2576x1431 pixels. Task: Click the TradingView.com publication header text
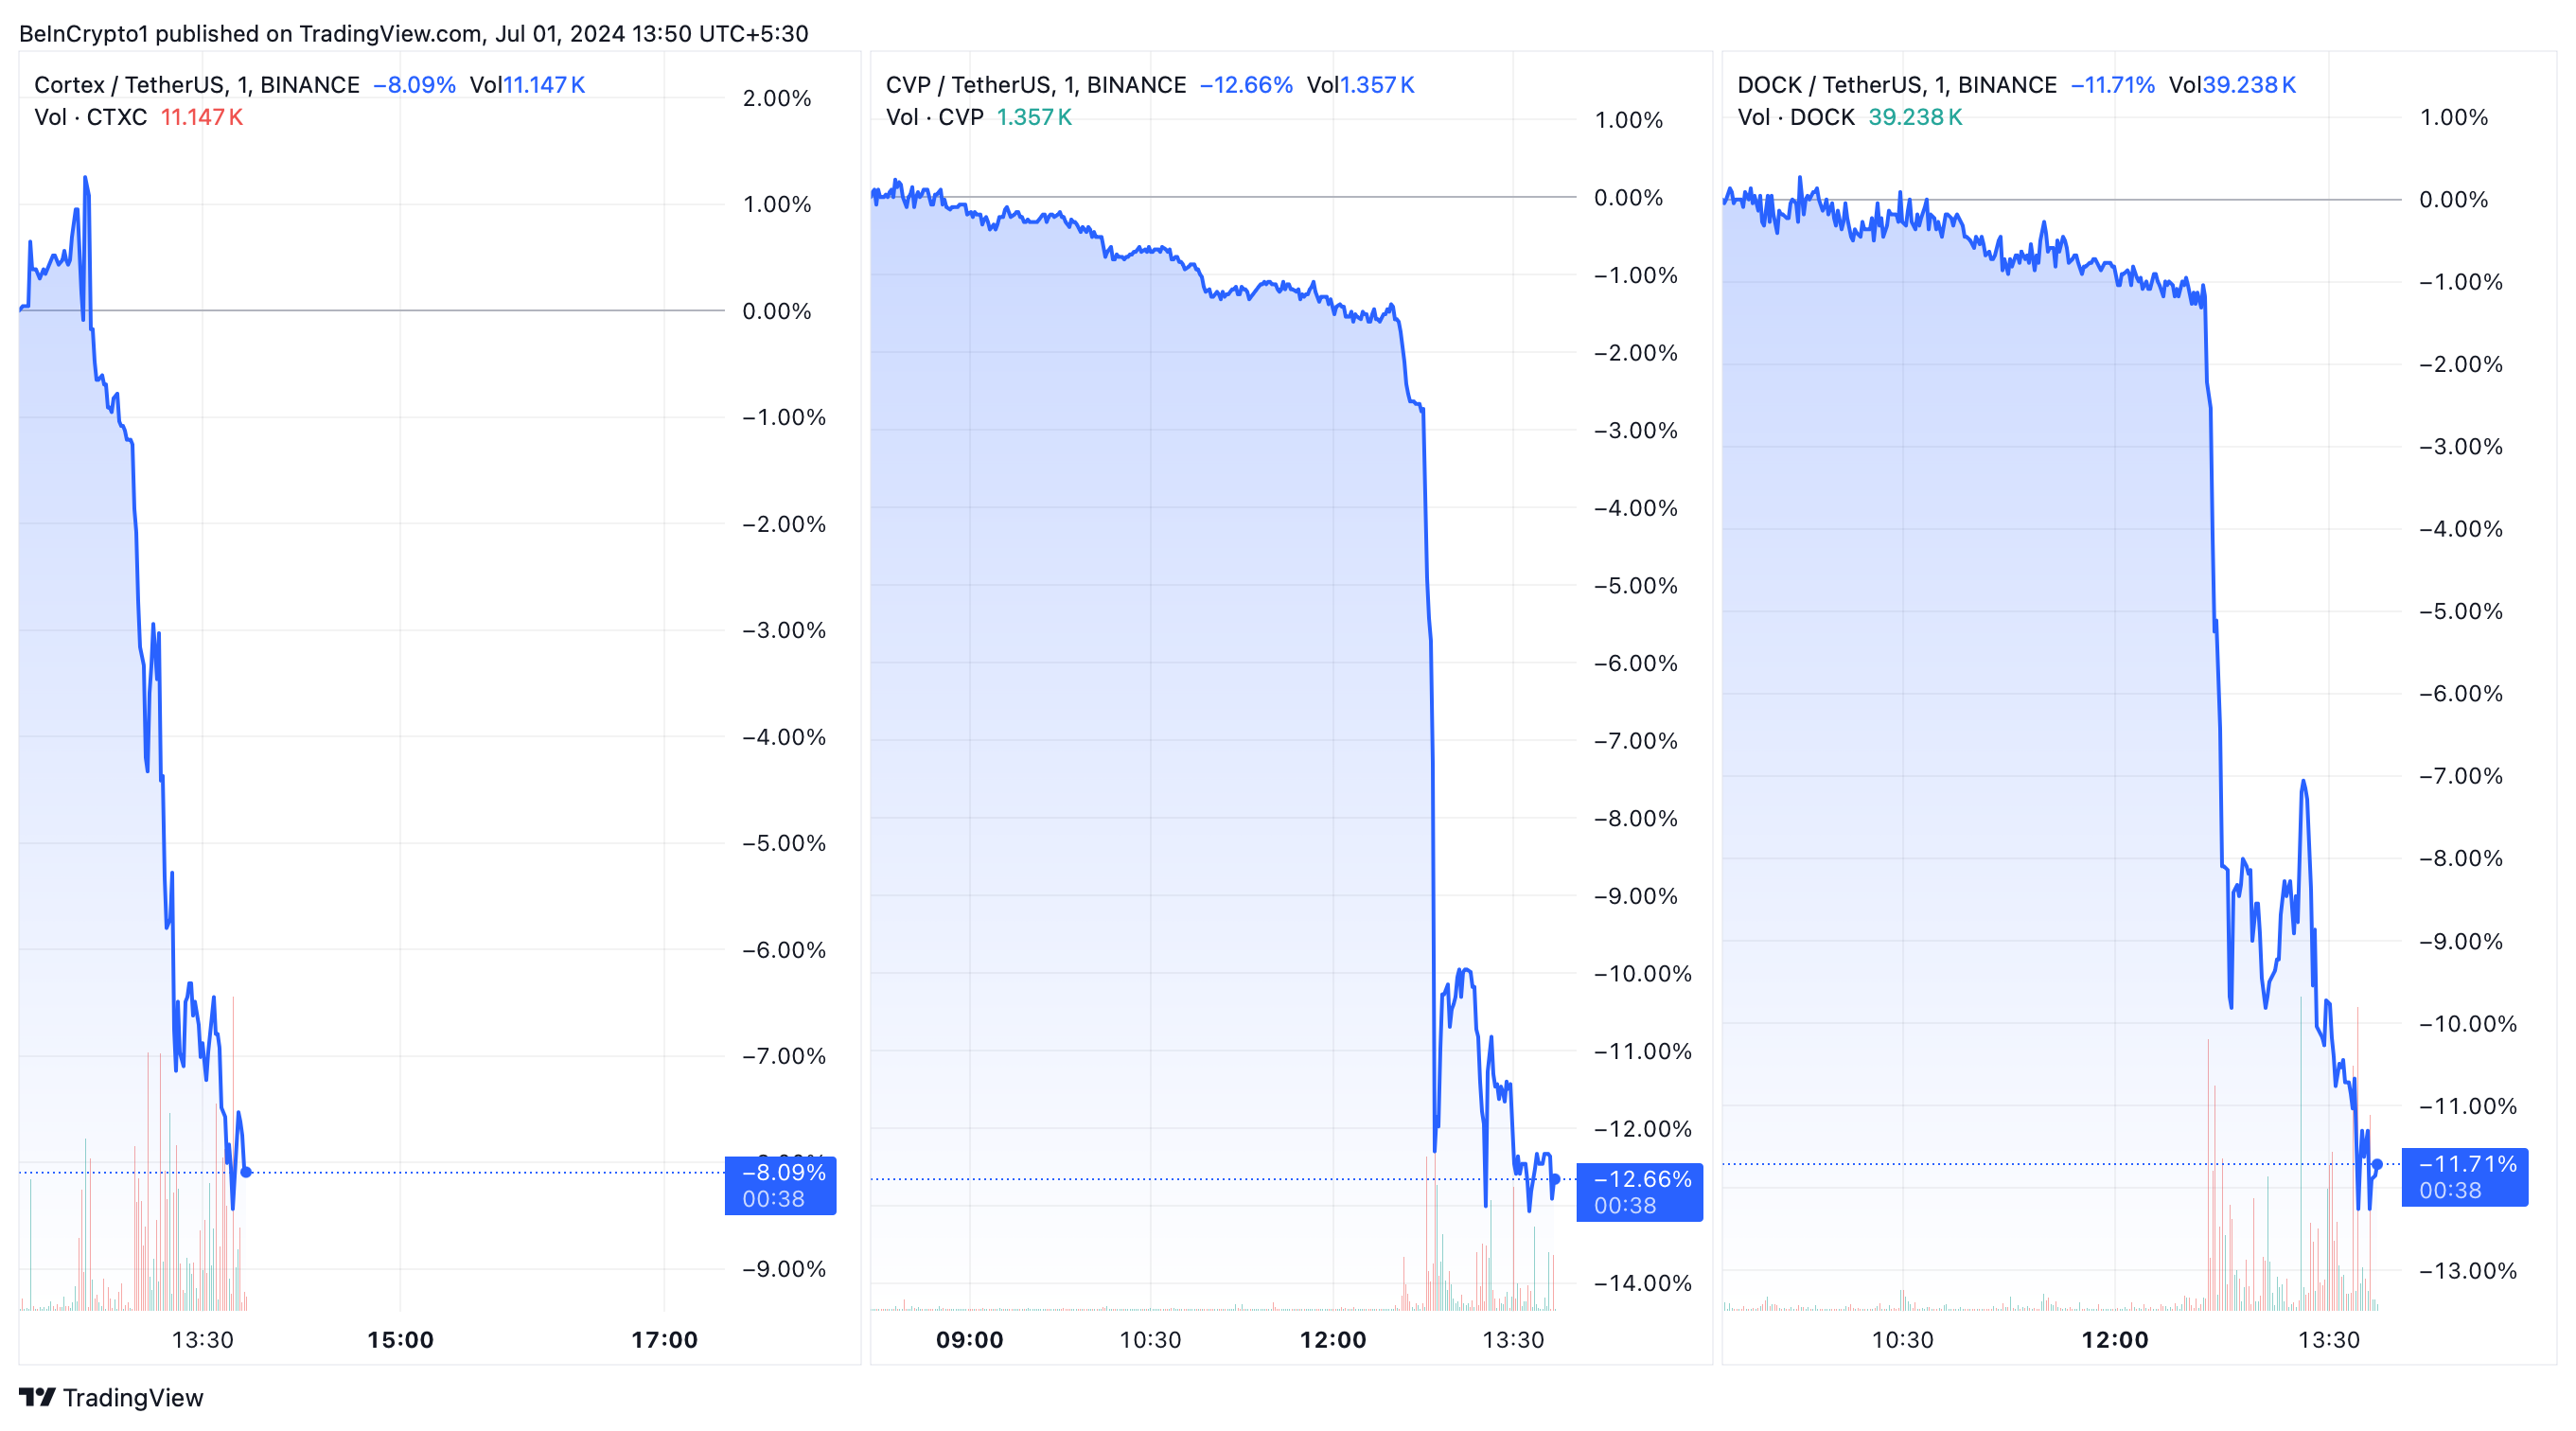pos(413,33)
